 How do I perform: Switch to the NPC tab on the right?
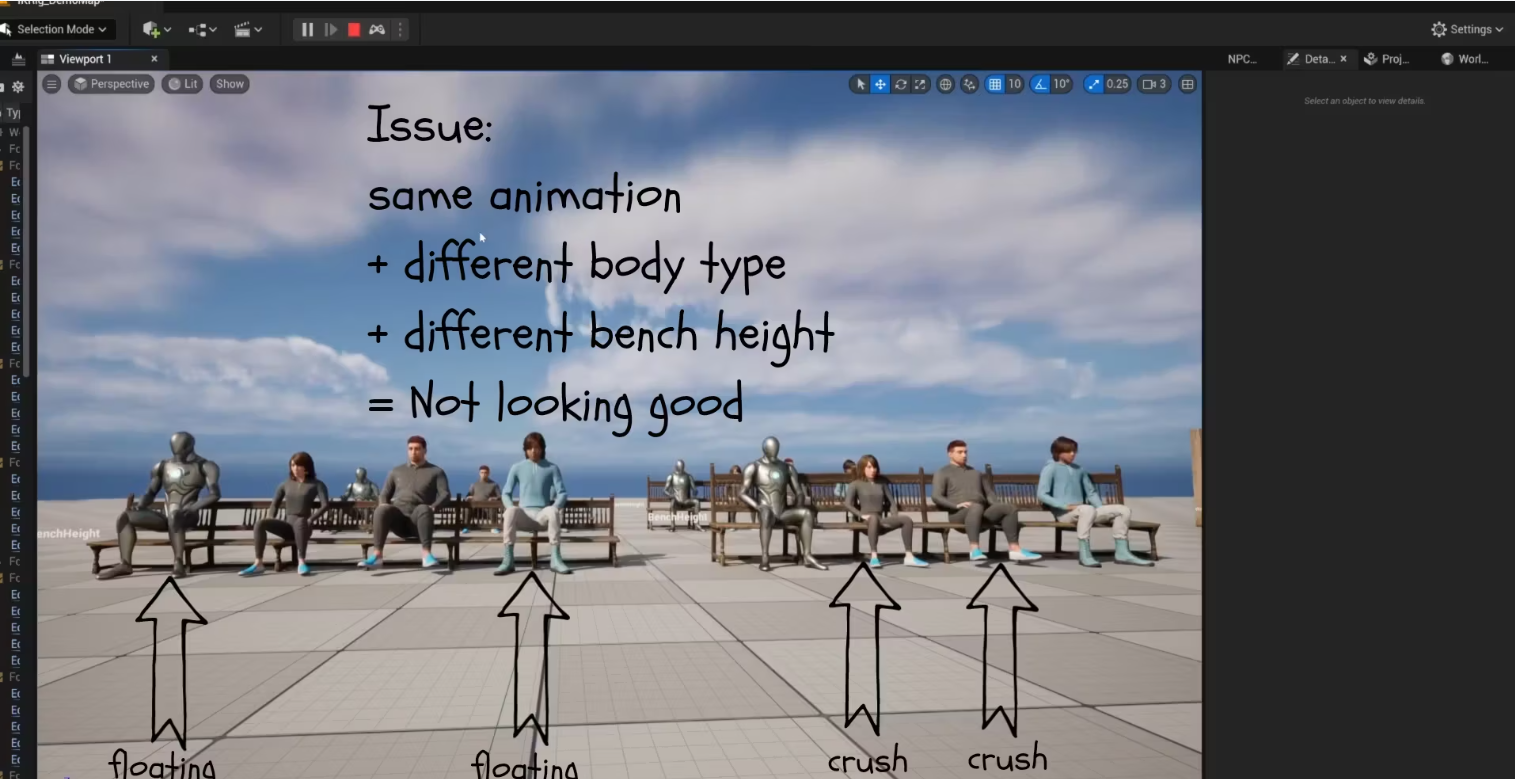(1243, 58)
